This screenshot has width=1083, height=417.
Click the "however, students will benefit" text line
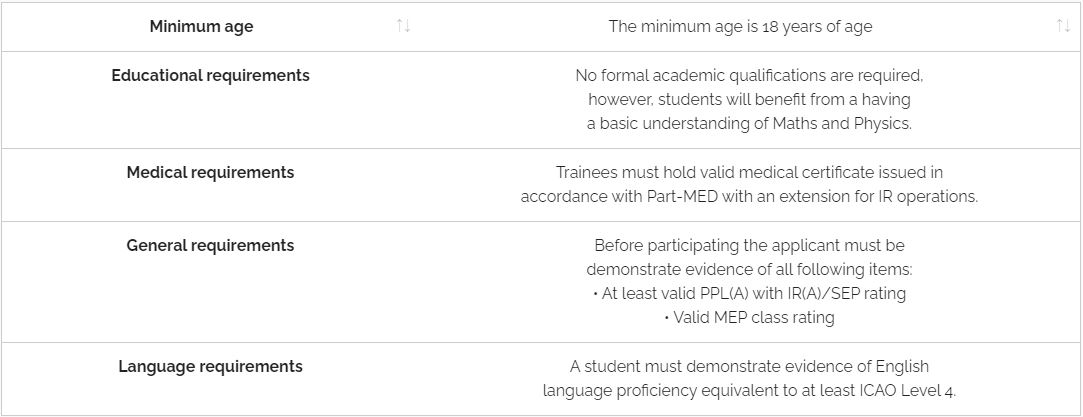click(x=749, y=100)
